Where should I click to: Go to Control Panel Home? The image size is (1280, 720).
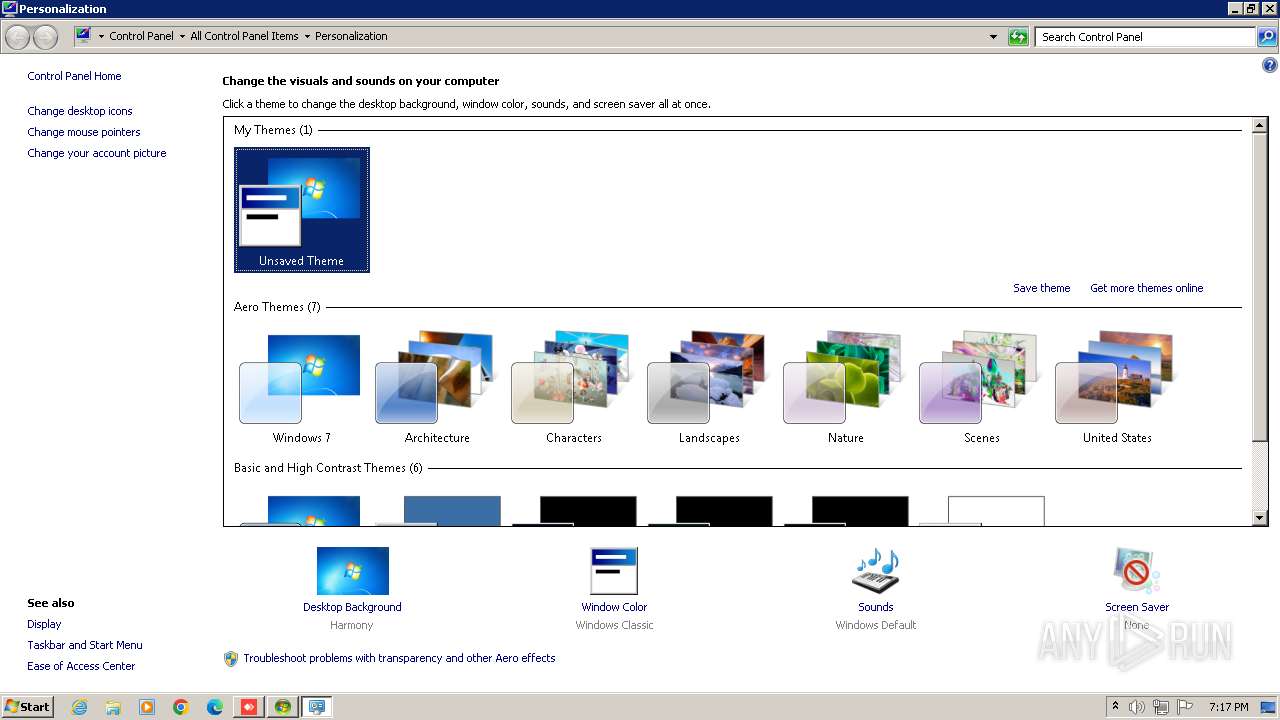coord(74,76)
